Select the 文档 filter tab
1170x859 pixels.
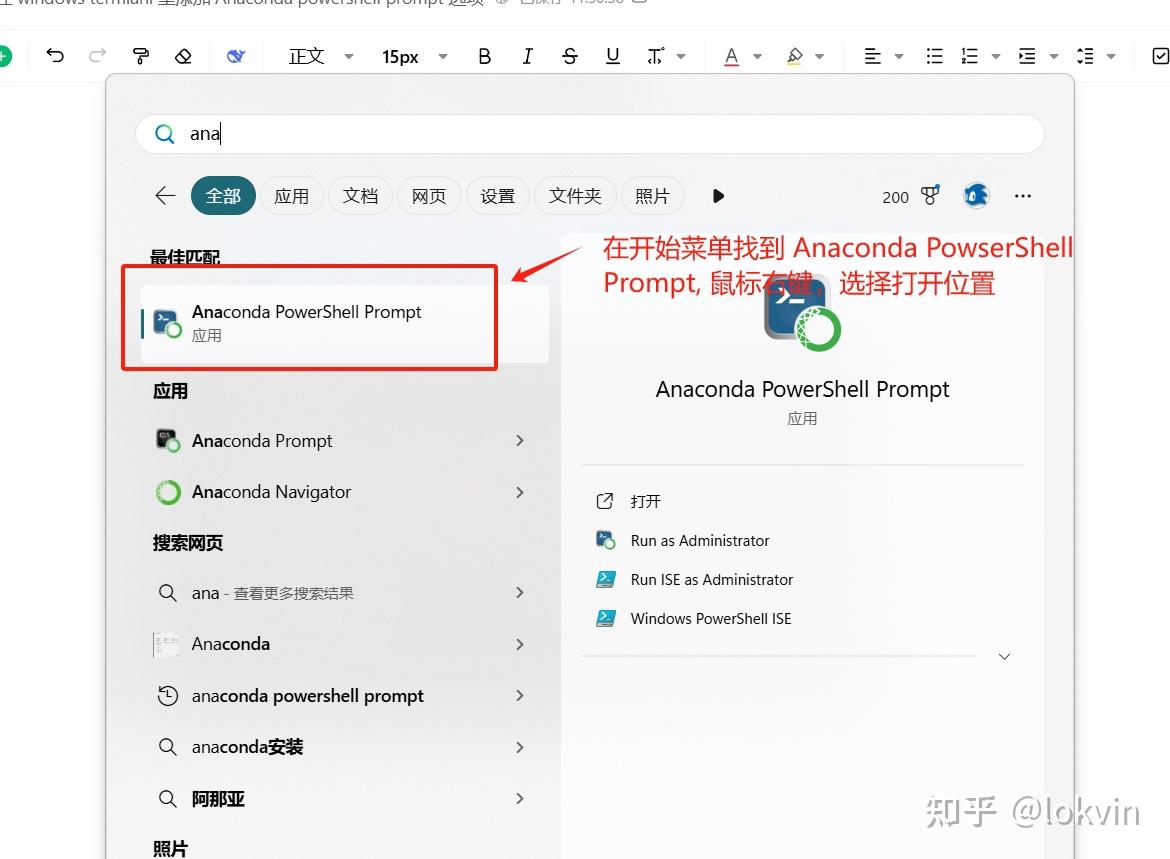coord(360,195)
